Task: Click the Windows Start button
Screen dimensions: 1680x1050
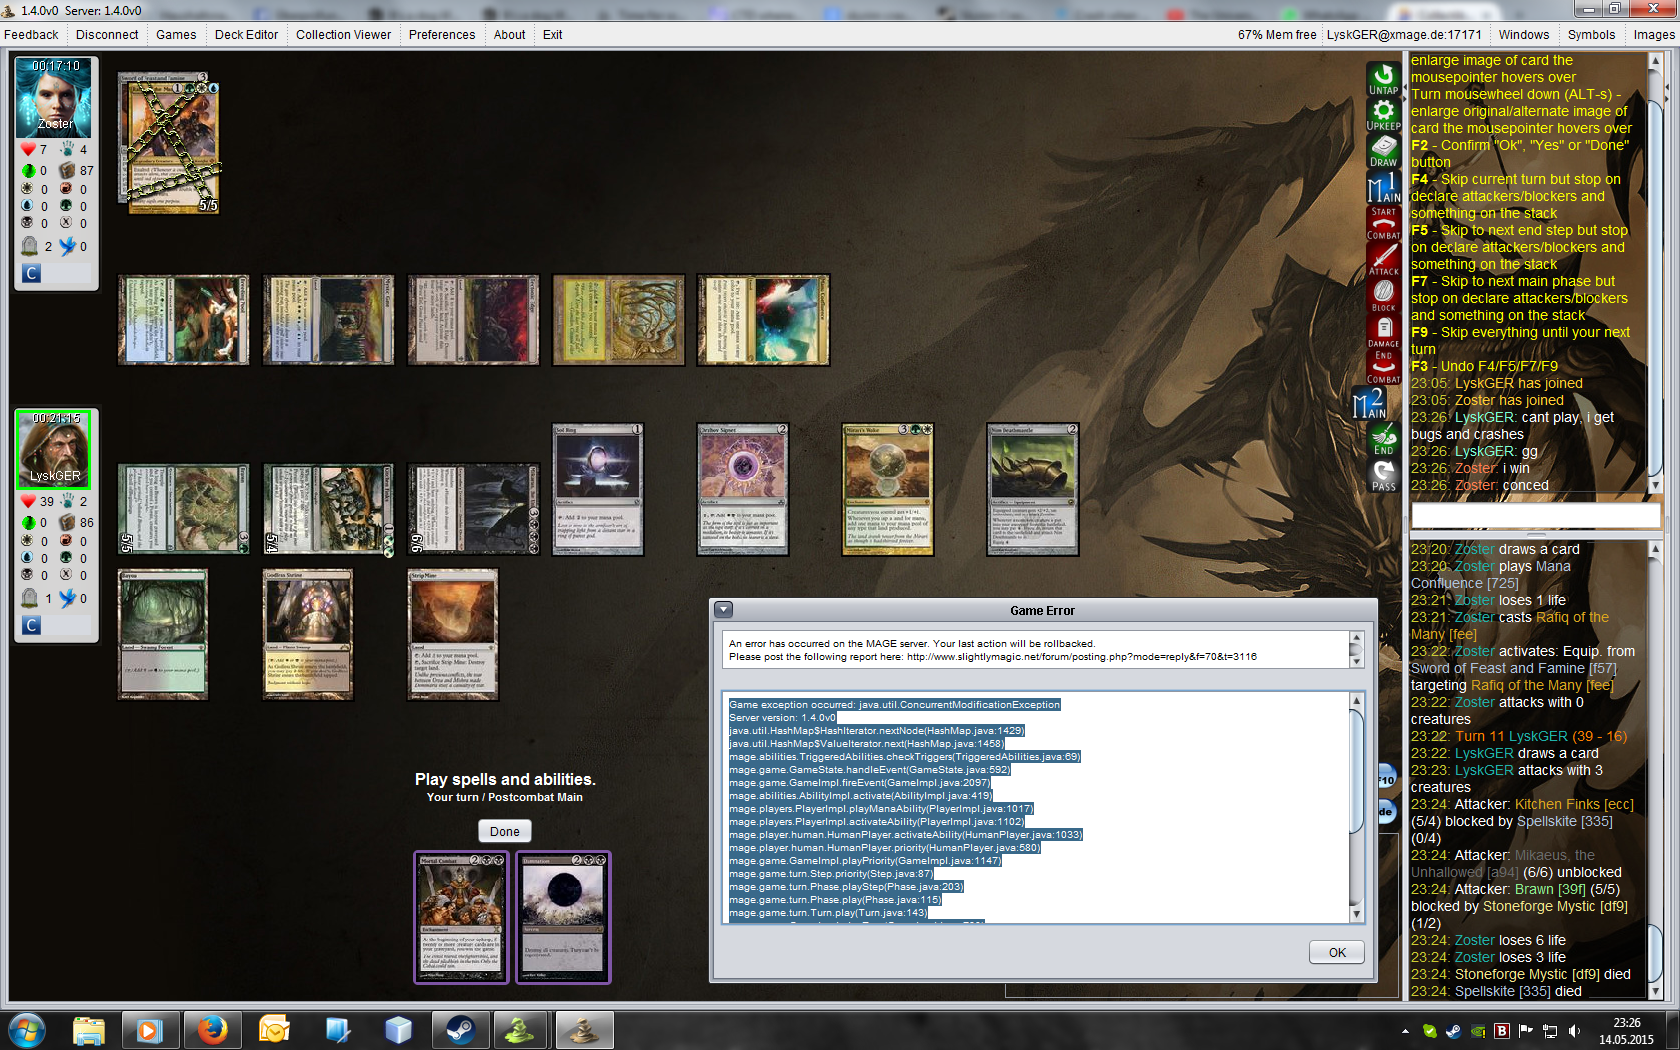Action: [26, 1029]
